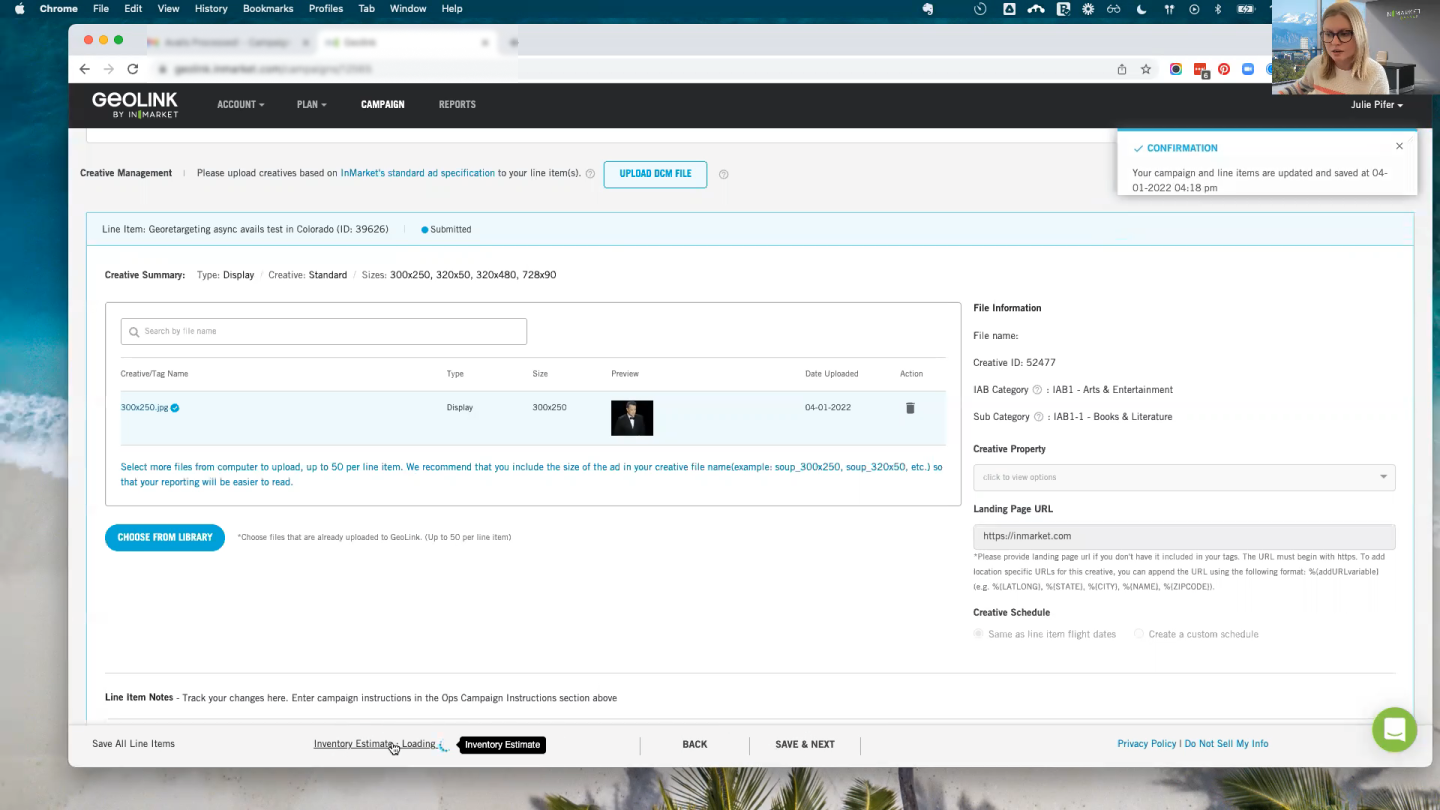Click the 300x250 creative preview thumbnail

click(x=632, y=418)
